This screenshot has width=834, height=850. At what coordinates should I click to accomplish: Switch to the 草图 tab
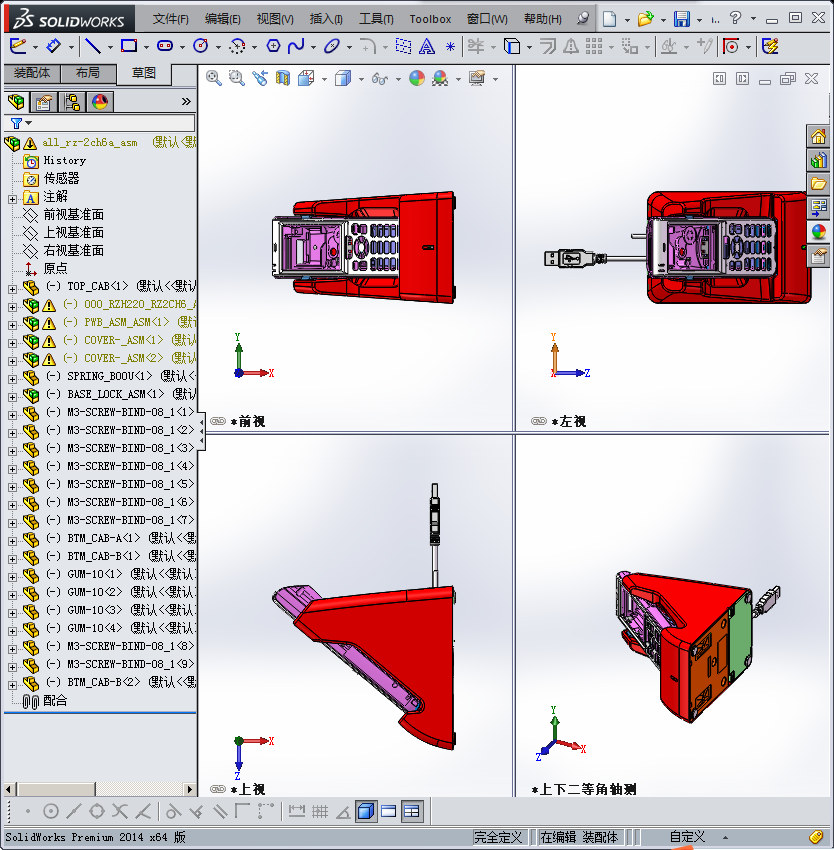point(144,74)
